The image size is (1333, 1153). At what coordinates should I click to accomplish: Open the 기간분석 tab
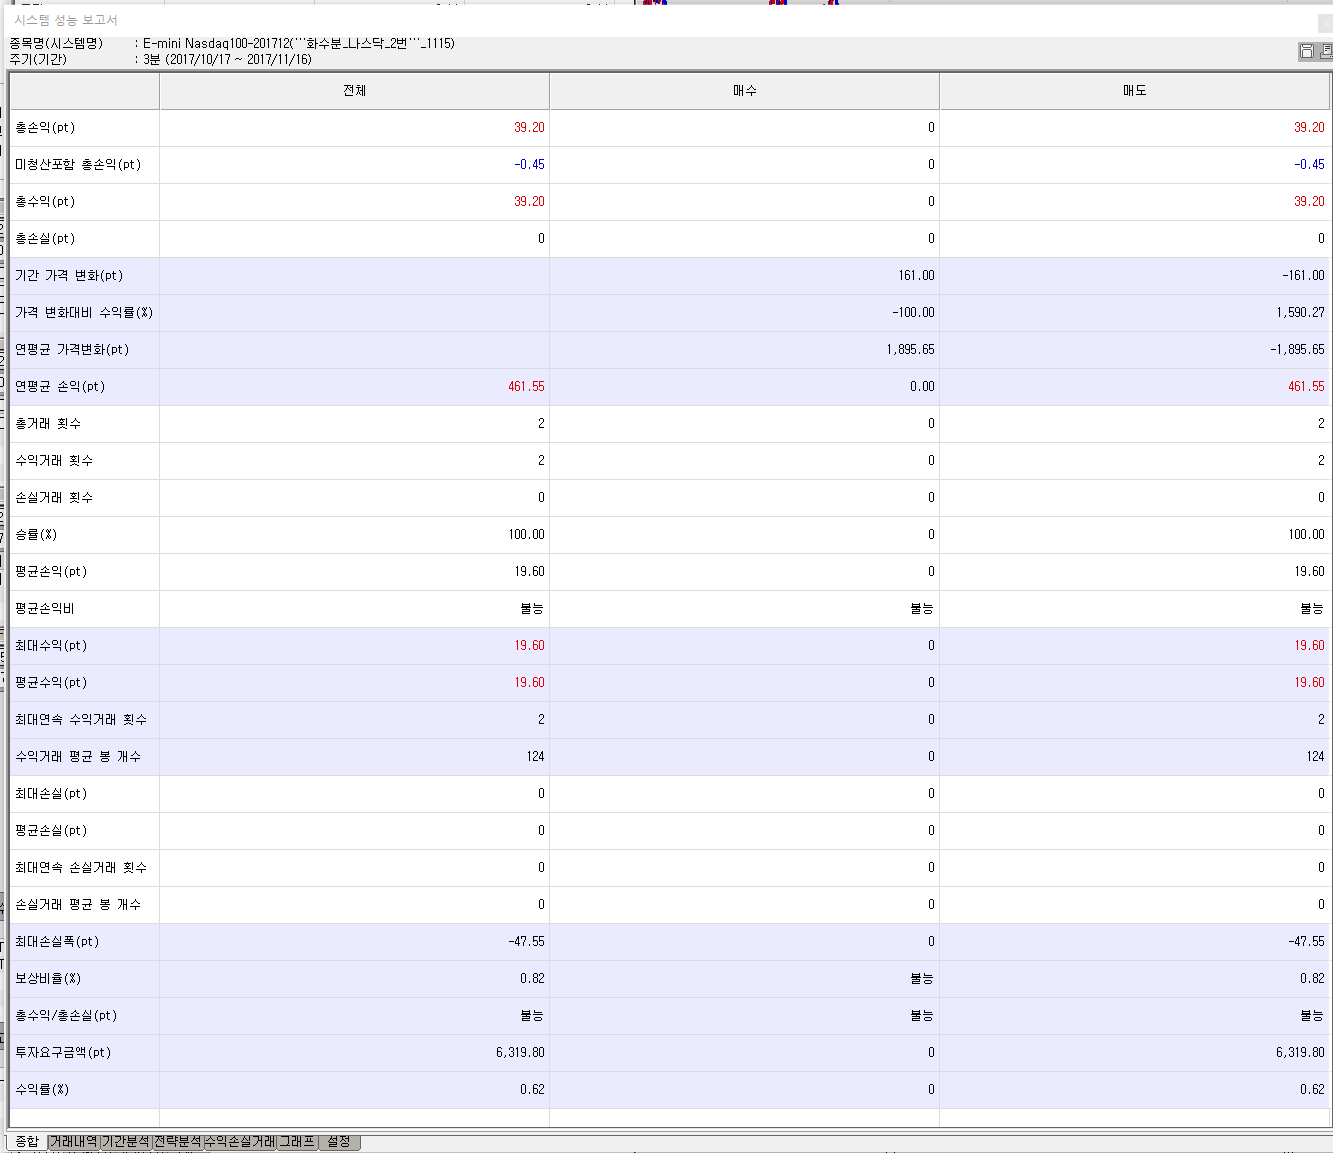coord(126,1141)
